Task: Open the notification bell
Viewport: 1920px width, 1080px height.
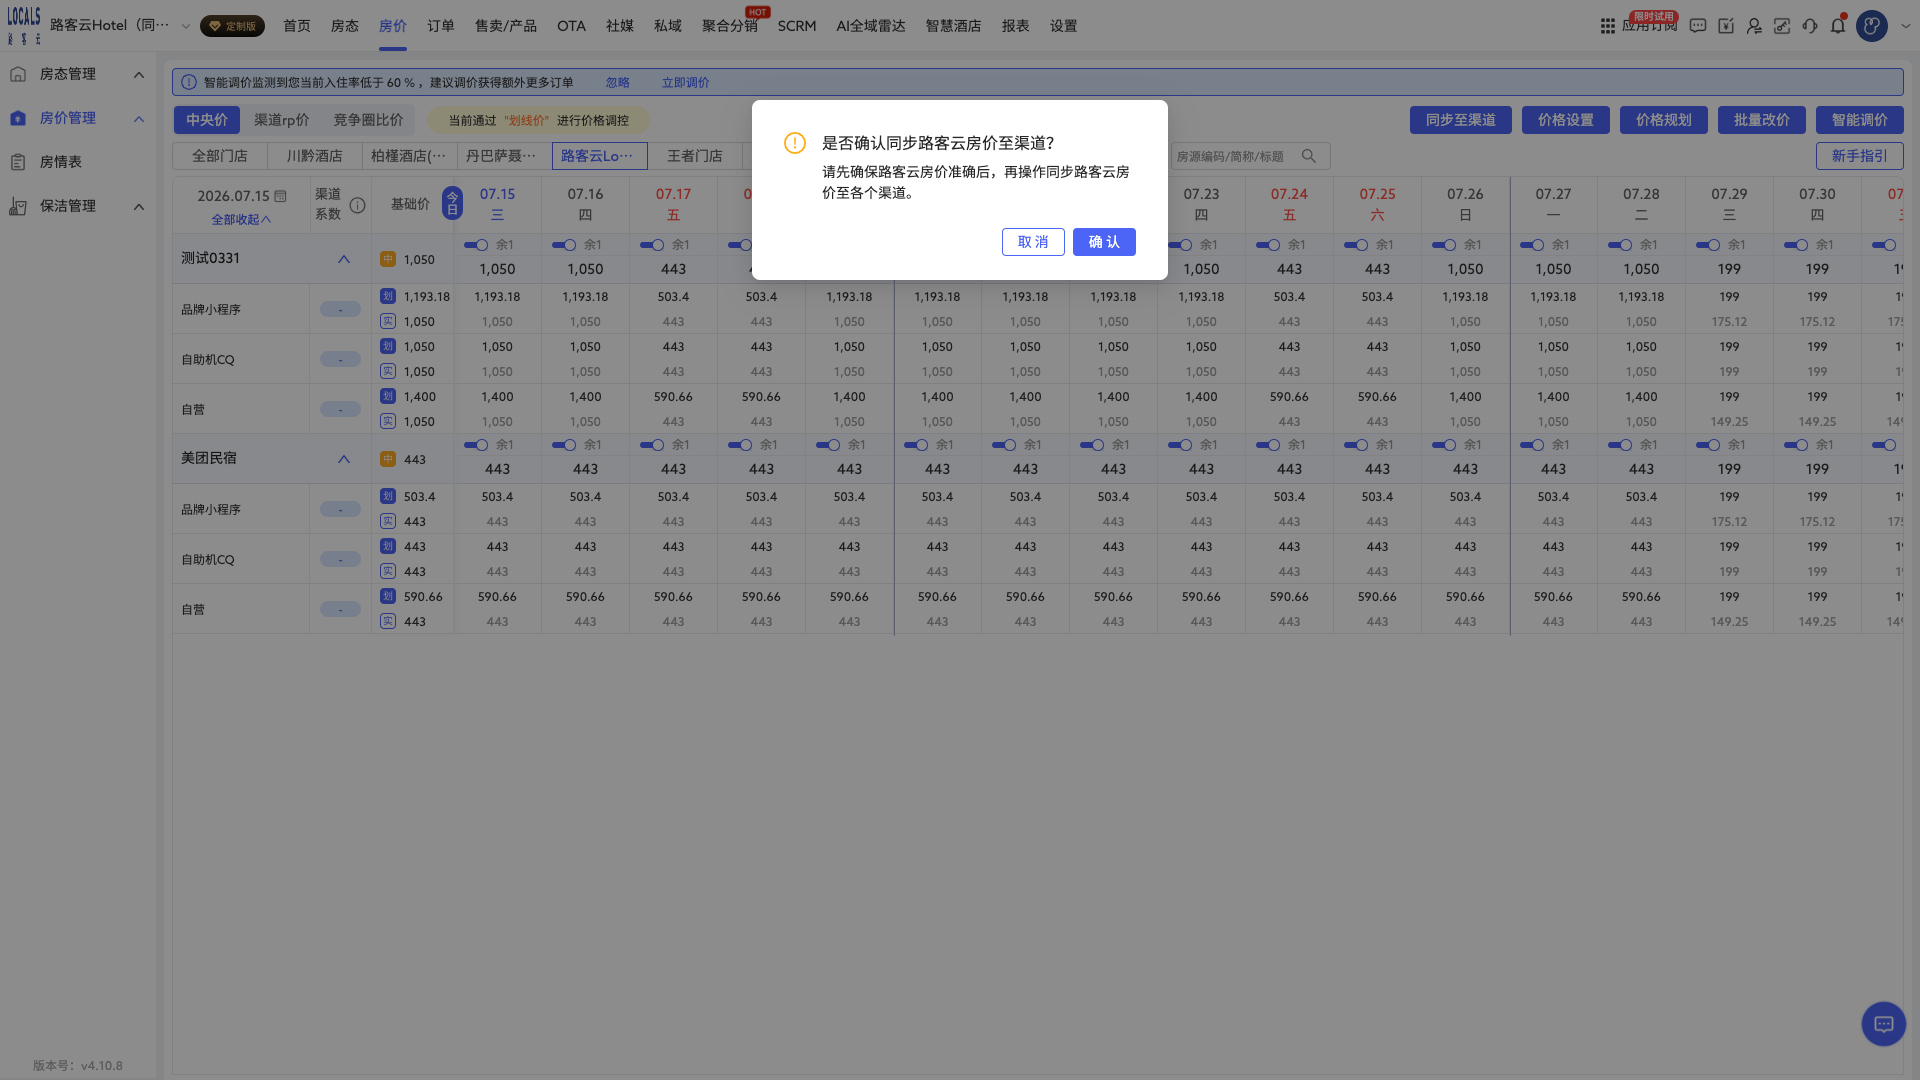Action: (x=1838, y=26)
